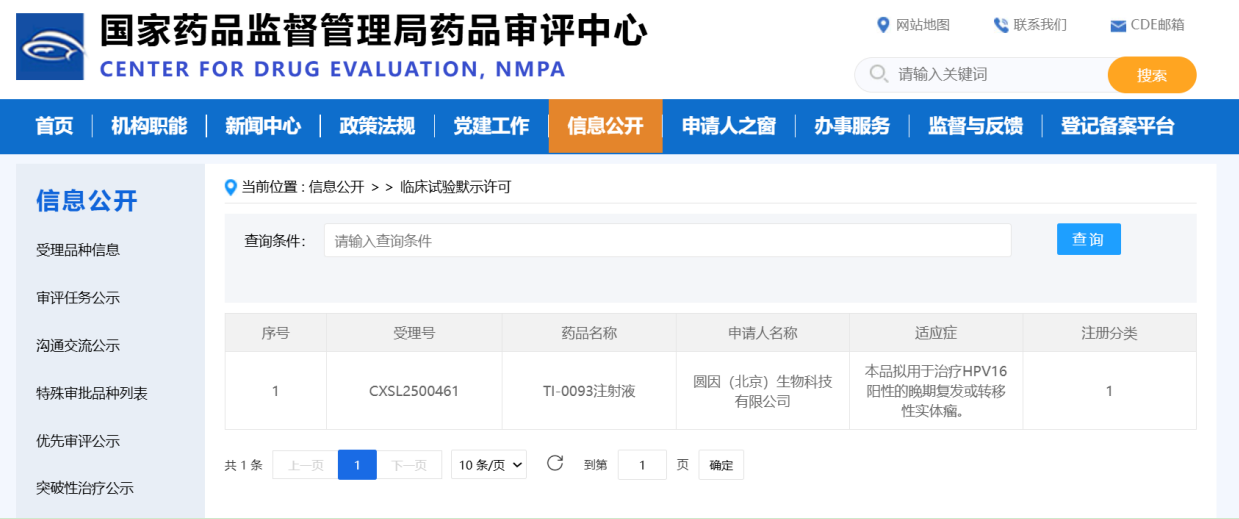Open the 联系我们 link
This screenshot has height=519, width=1239.
(1040, 25)
